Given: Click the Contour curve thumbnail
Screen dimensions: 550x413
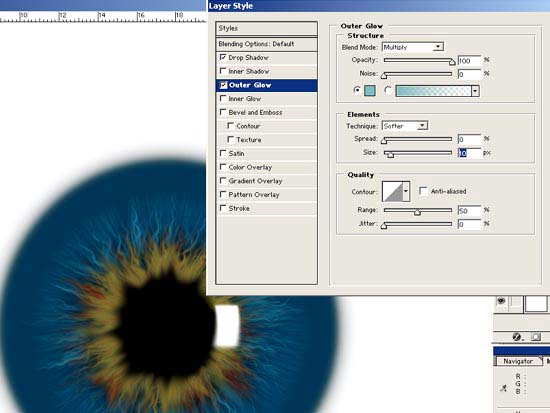Looking at the screenshot, I should click(x=392, y=191).
